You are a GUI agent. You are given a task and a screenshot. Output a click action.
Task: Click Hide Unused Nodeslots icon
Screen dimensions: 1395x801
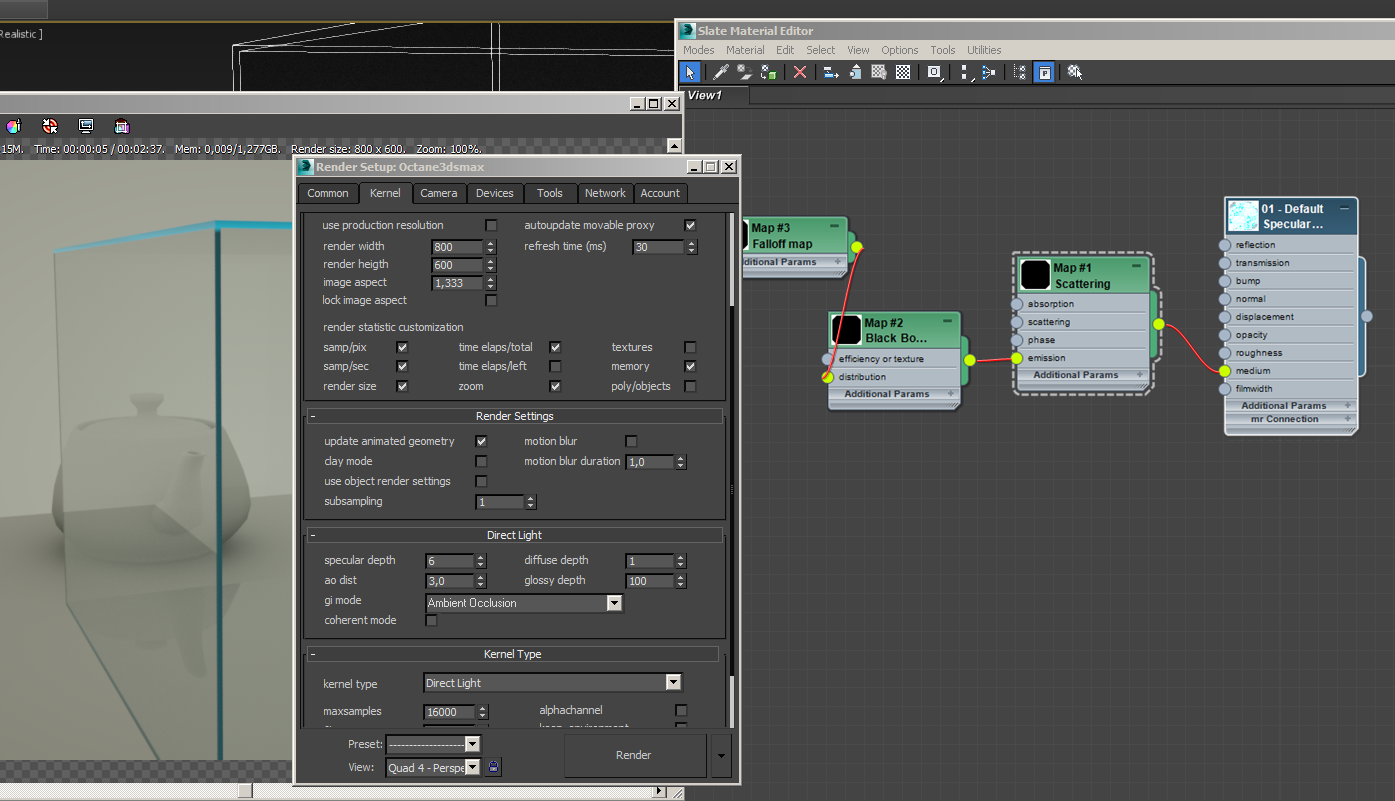[x=856, y=72]
